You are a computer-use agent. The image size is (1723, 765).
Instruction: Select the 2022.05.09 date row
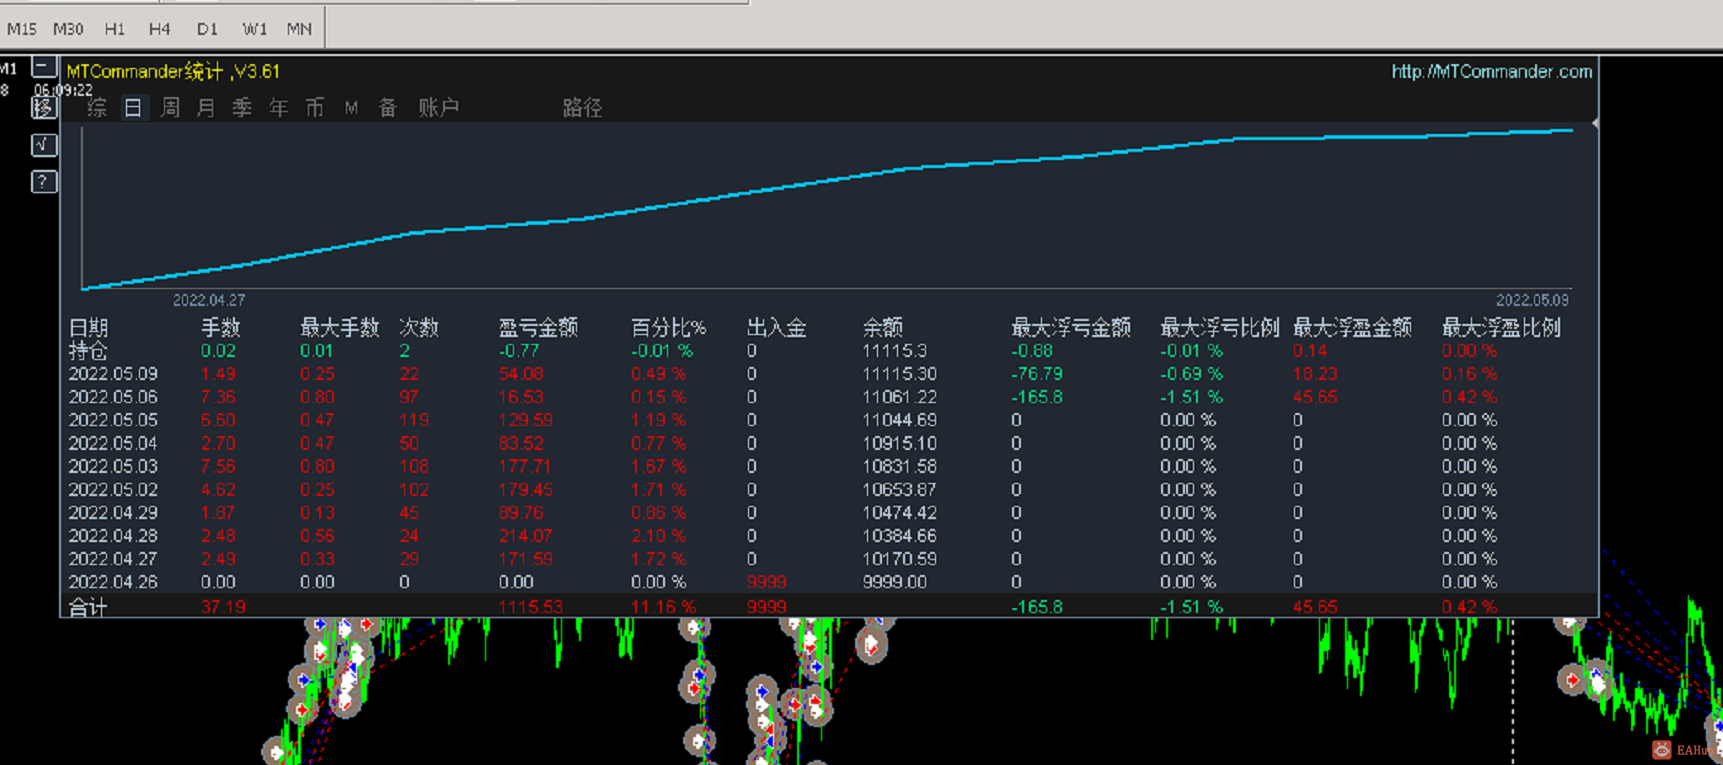[x=113, y=374]
